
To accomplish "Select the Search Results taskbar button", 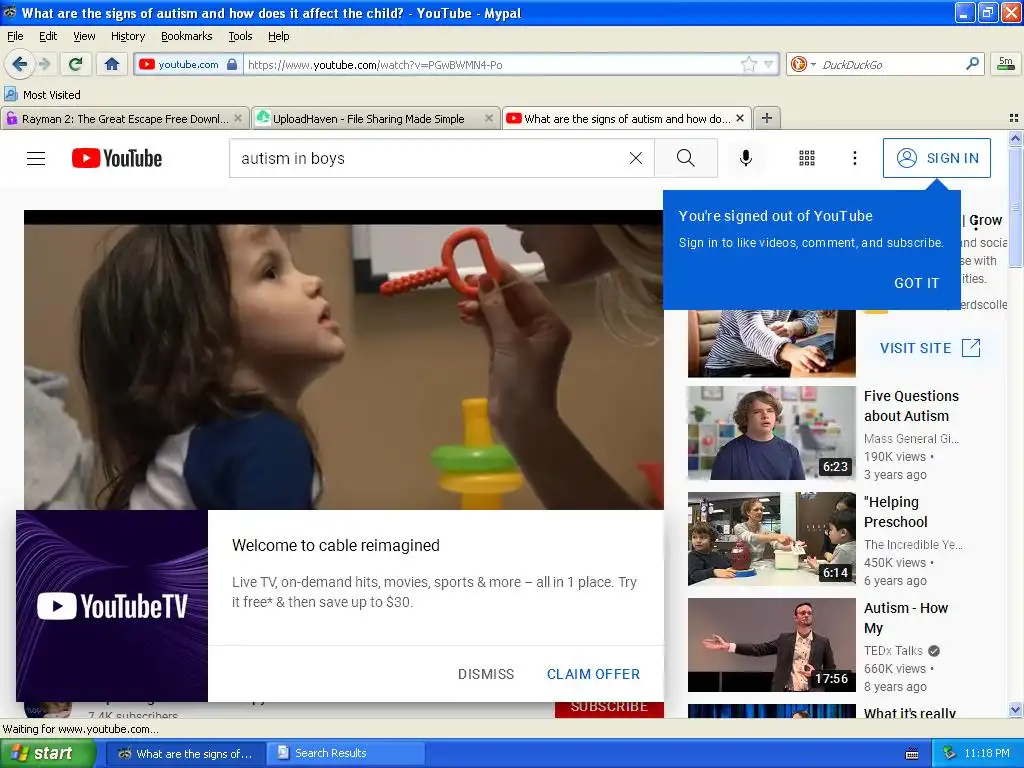I will pos(345,753).
